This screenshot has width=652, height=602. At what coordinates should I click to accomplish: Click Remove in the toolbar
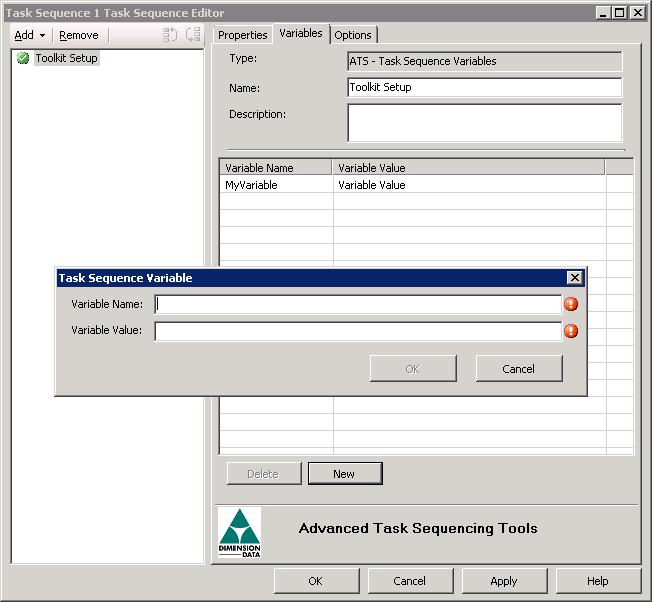(79, 35)
